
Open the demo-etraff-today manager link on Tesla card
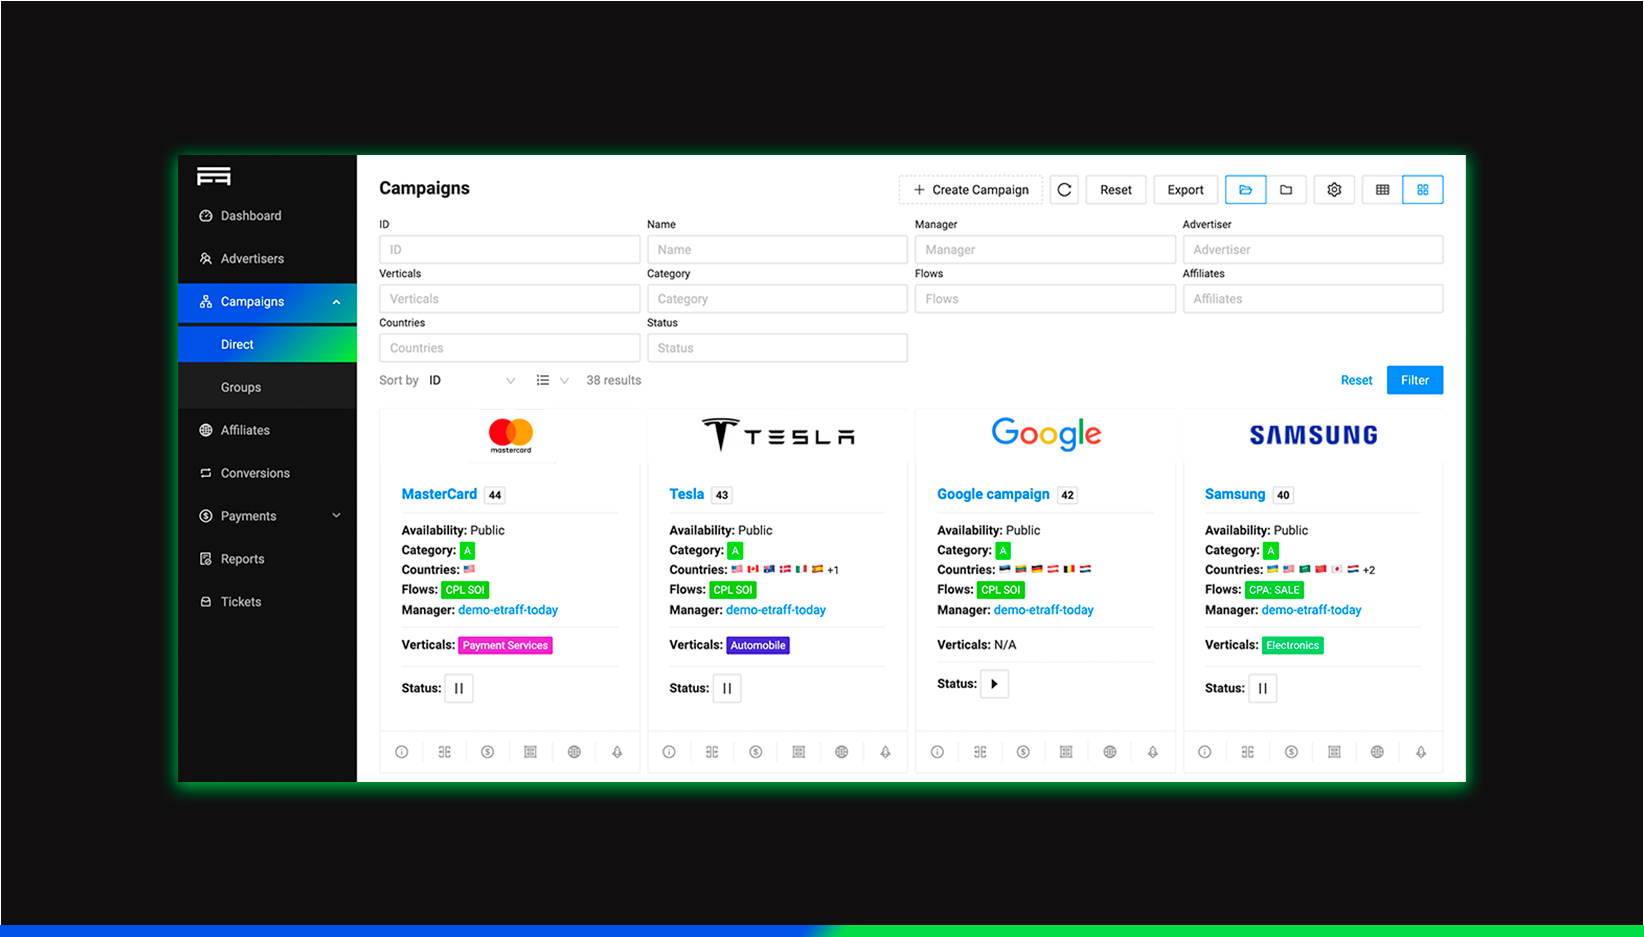pos(775,610)
